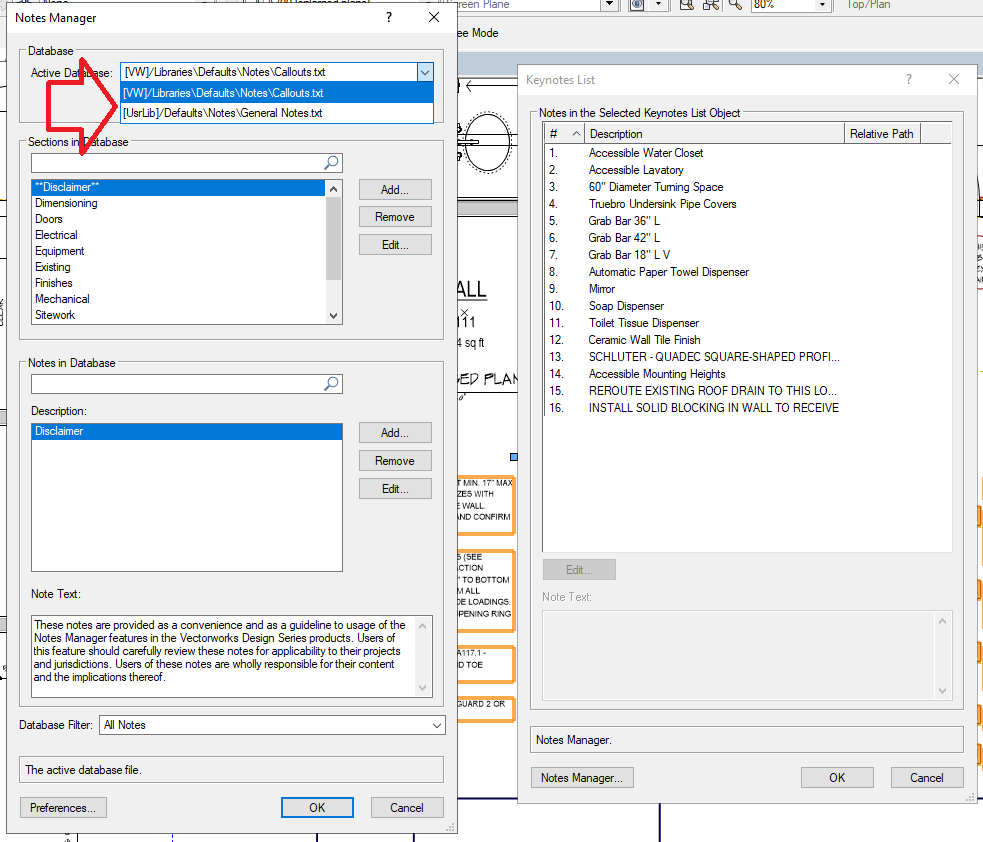
Task: Click the Sections in Database search magnifier icon
Action: tap(331, 163)
